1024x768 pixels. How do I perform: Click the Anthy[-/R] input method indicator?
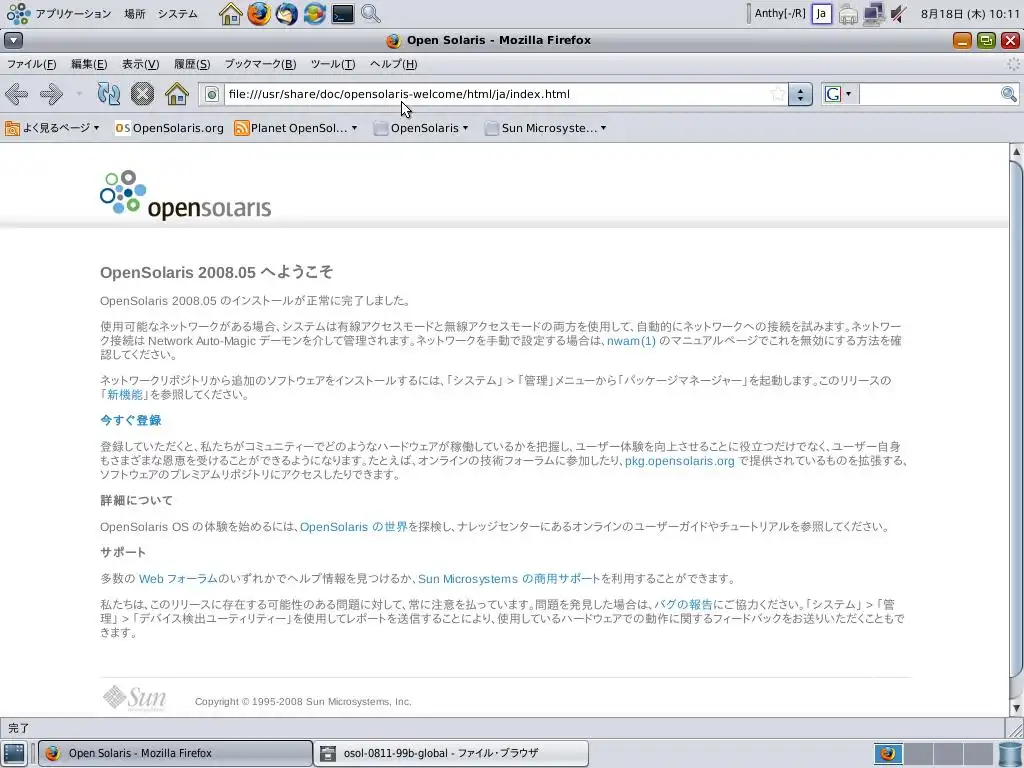tap(780, 13)
